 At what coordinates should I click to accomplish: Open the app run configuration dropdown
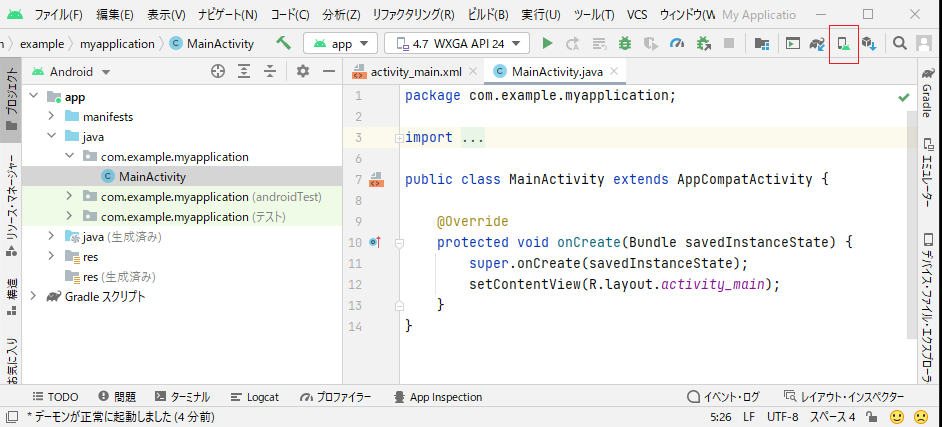[340, 43]
